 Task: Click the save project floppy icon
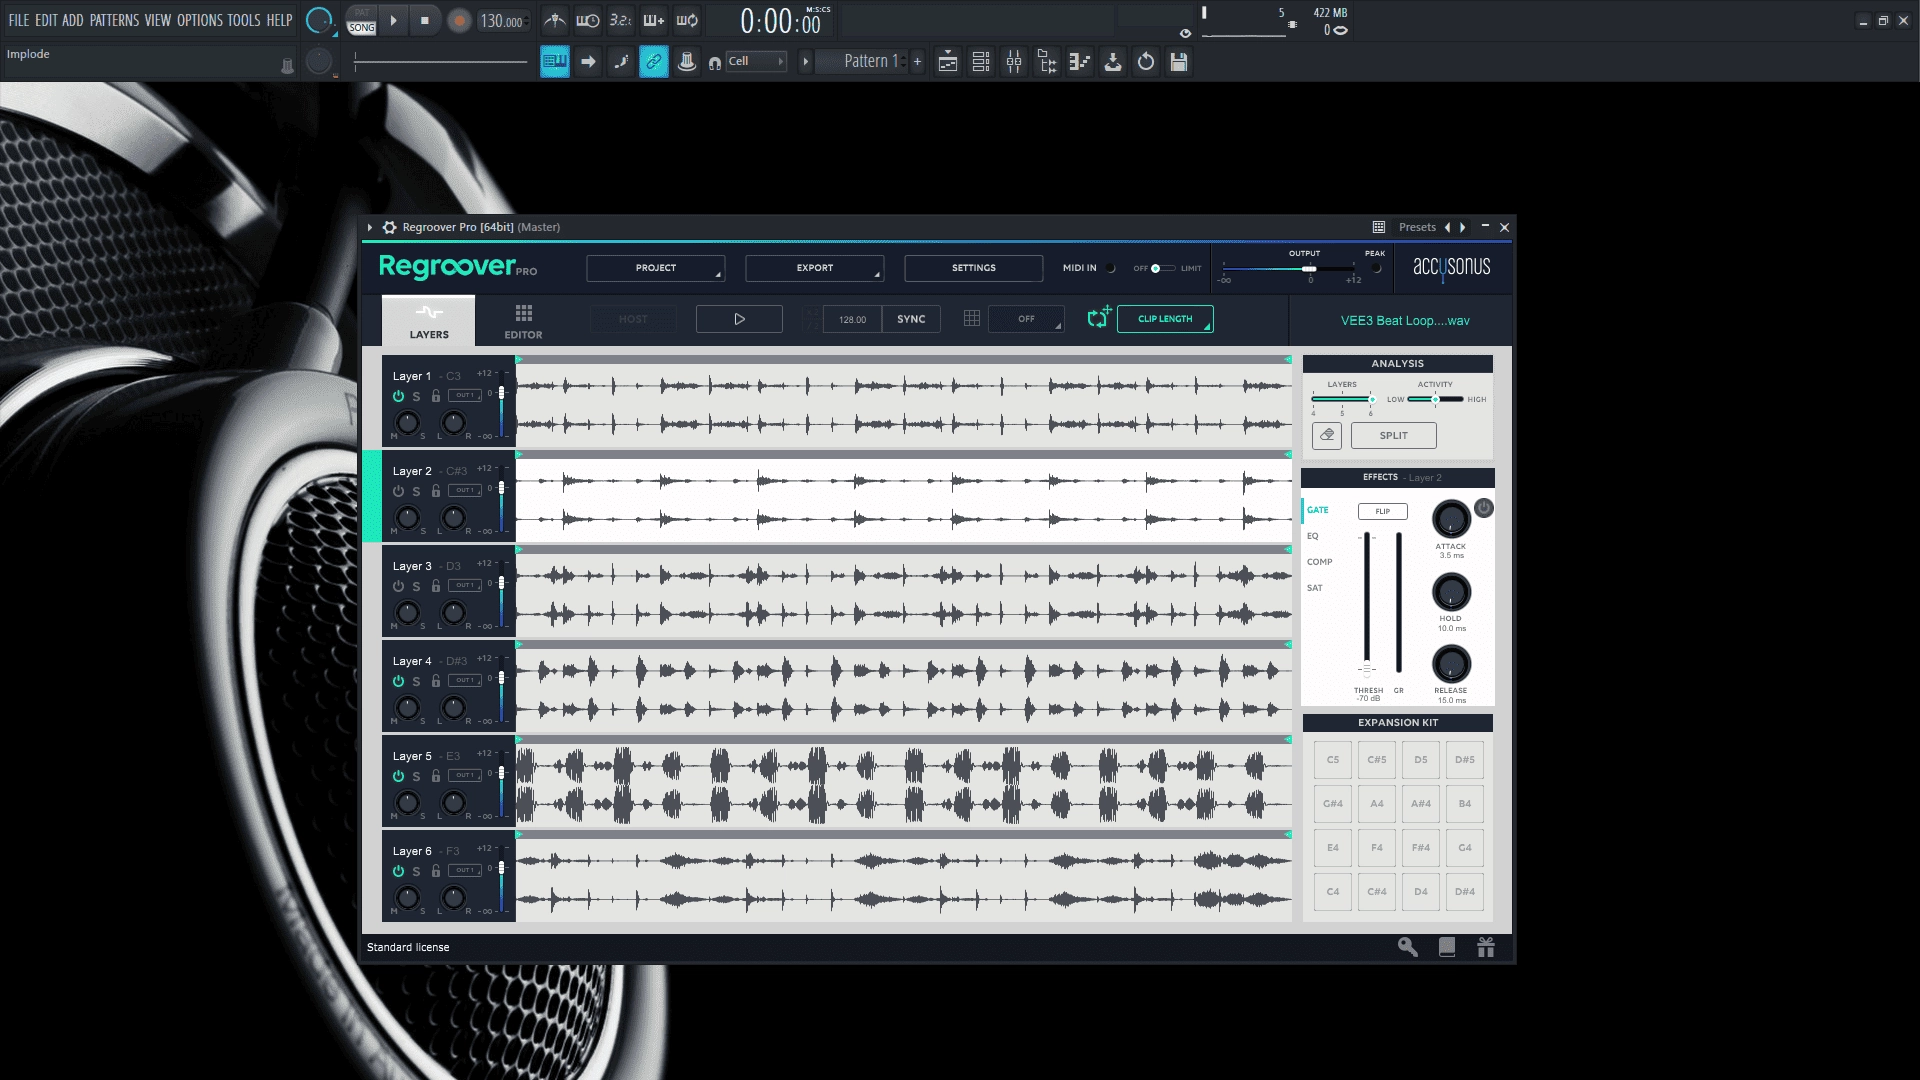click(x=1179, y=62)
